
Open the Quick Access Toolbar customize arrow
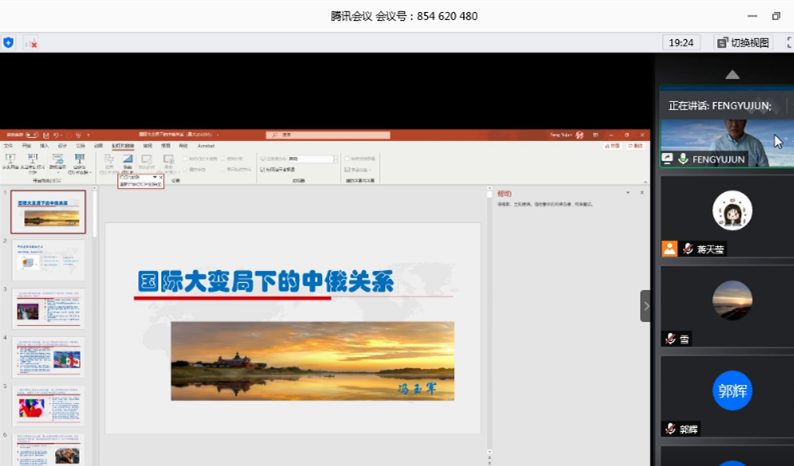88,135
